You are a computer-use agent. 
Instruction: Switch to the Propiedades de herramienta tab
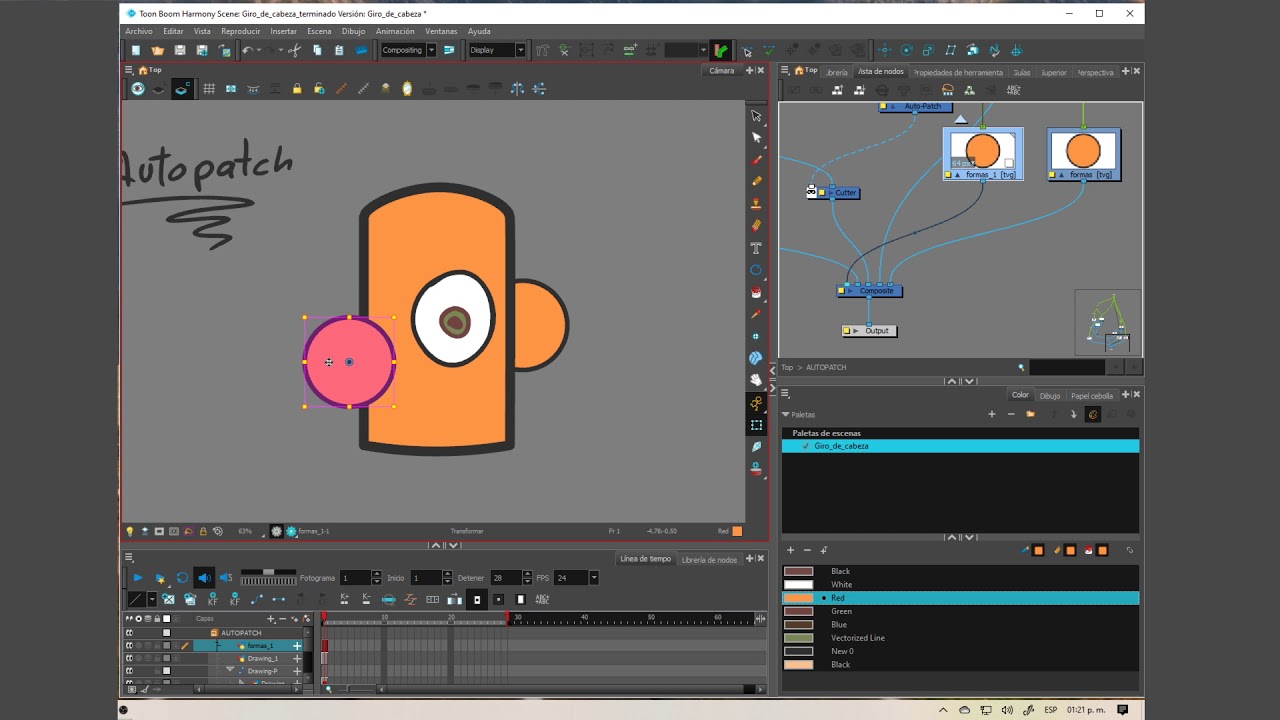coord(958,72)
